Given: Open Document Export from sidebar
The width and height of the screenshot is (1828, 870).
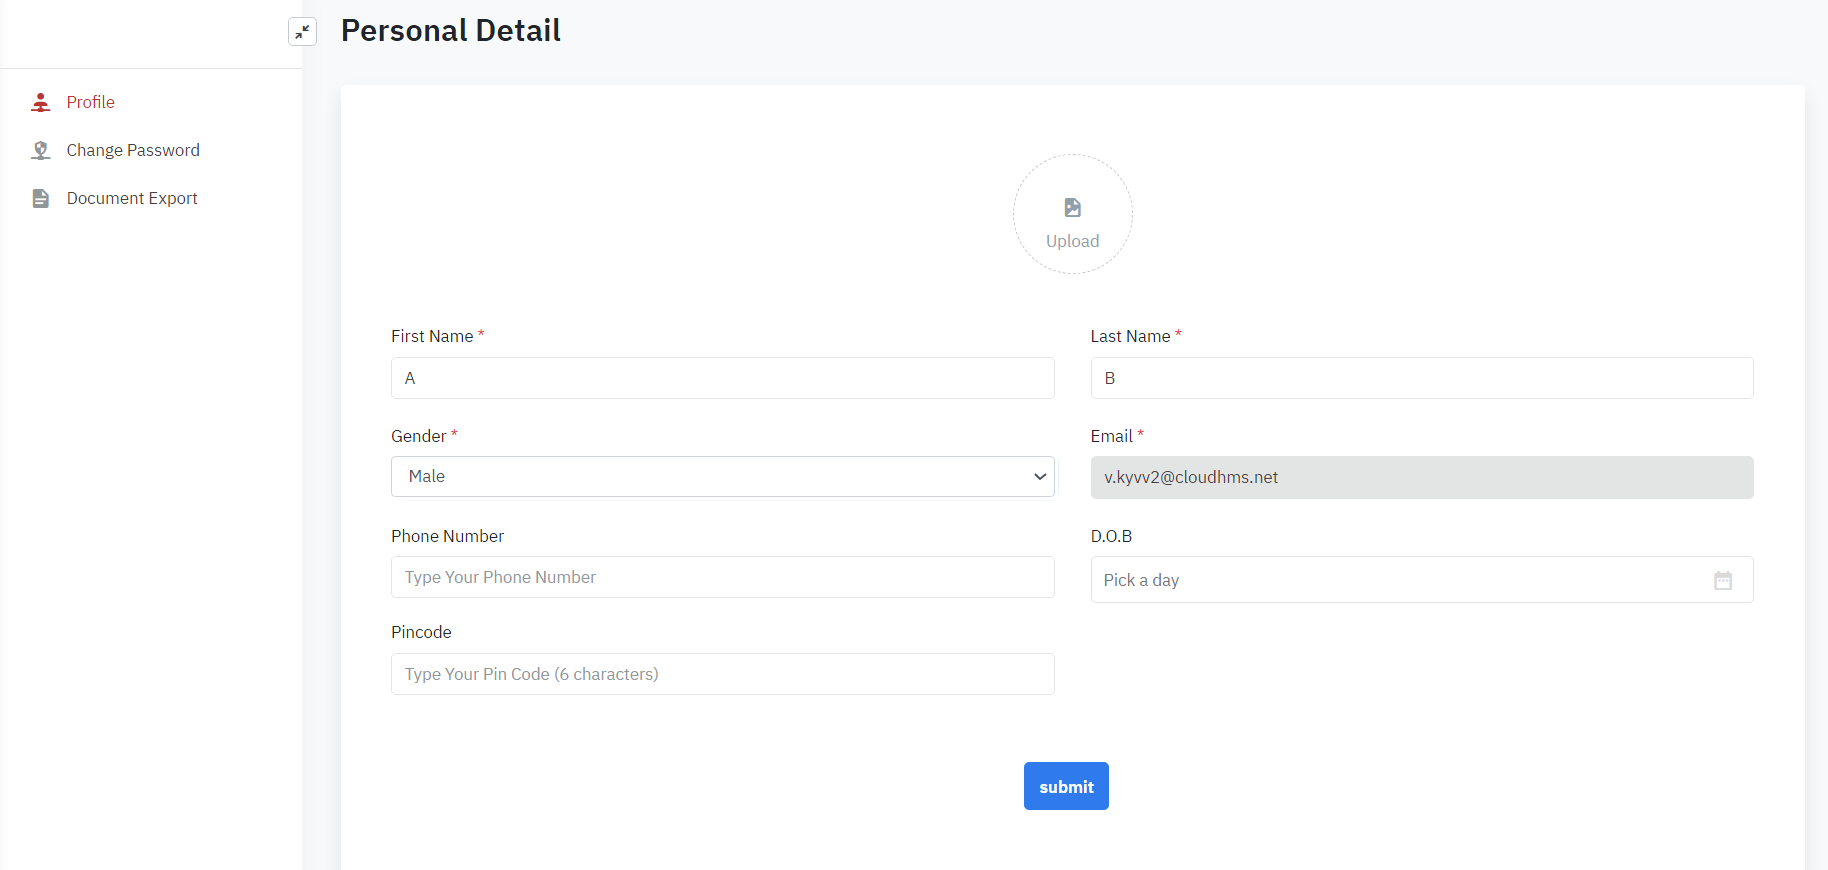Looking at the screenshot, I should coord(132,198).
